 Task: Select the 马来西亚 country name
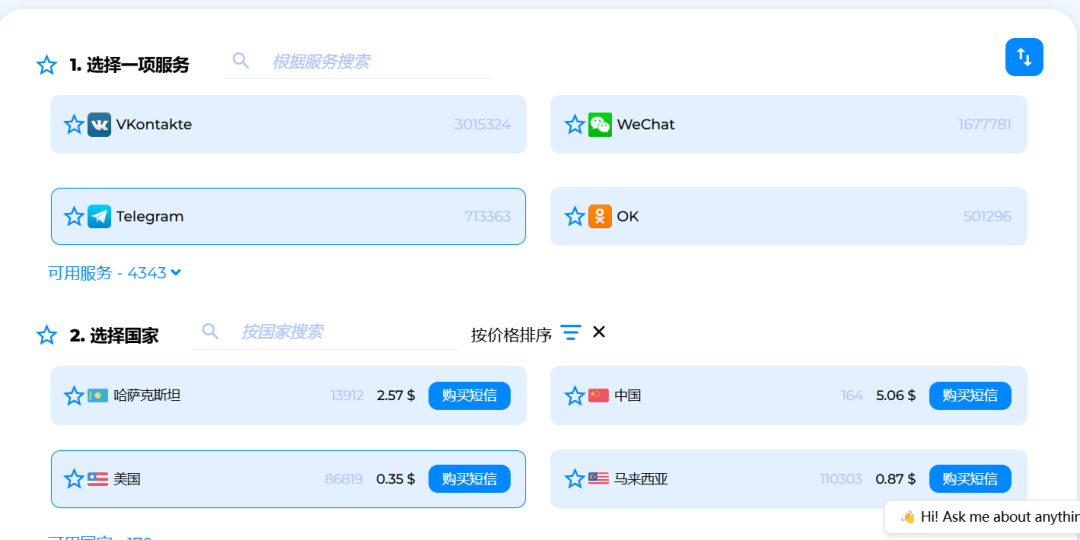641,479
